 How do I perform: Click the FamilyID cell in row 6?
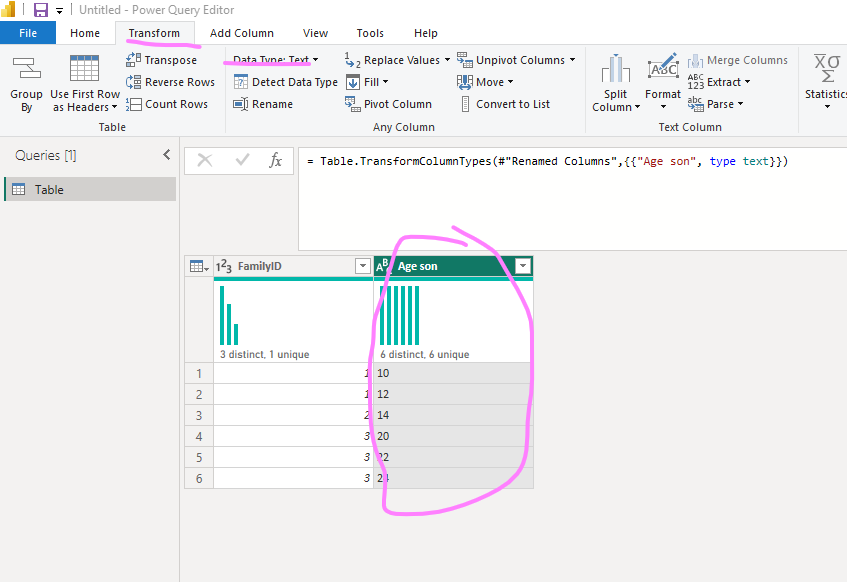[x=294, y=478]
